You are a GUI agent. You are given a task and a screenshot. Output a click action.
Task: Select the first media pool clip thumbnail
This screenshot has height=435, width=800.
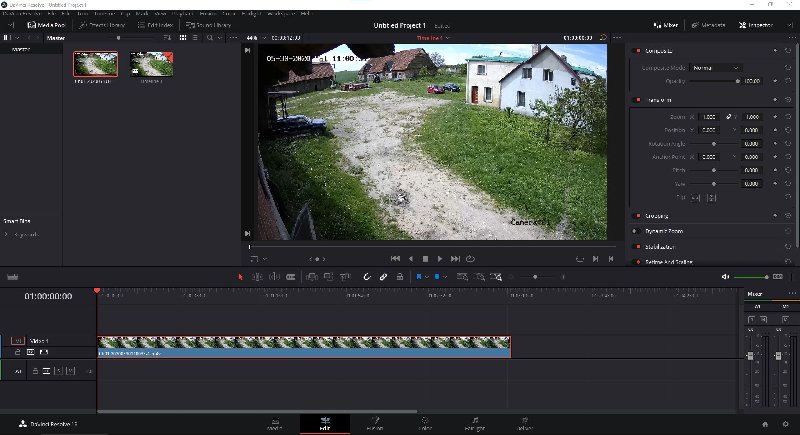click(95, 64)
